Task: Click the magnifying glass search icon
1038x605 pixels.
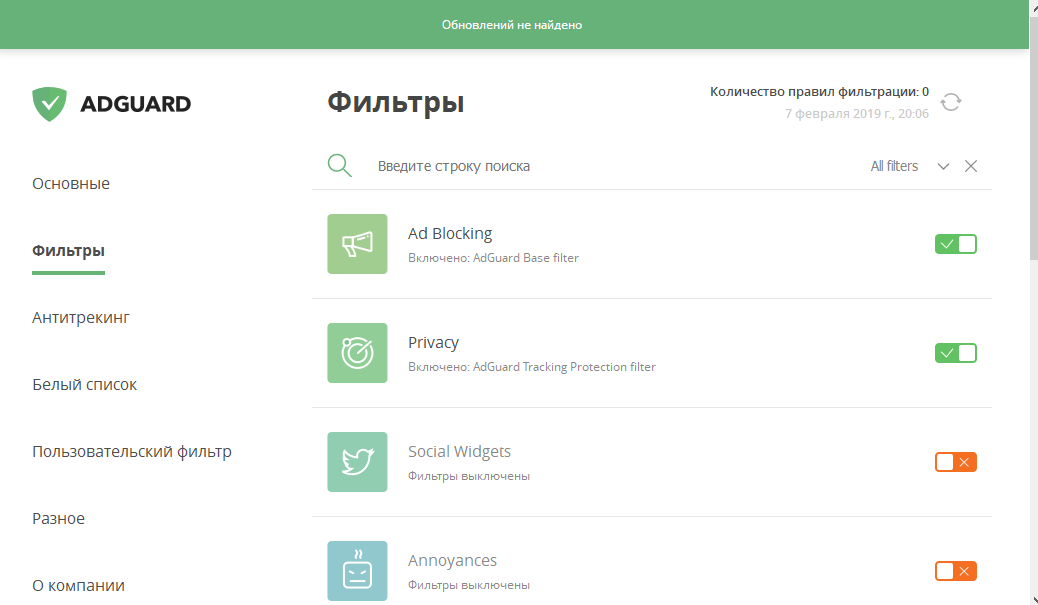Action: [x=340, y=165]
